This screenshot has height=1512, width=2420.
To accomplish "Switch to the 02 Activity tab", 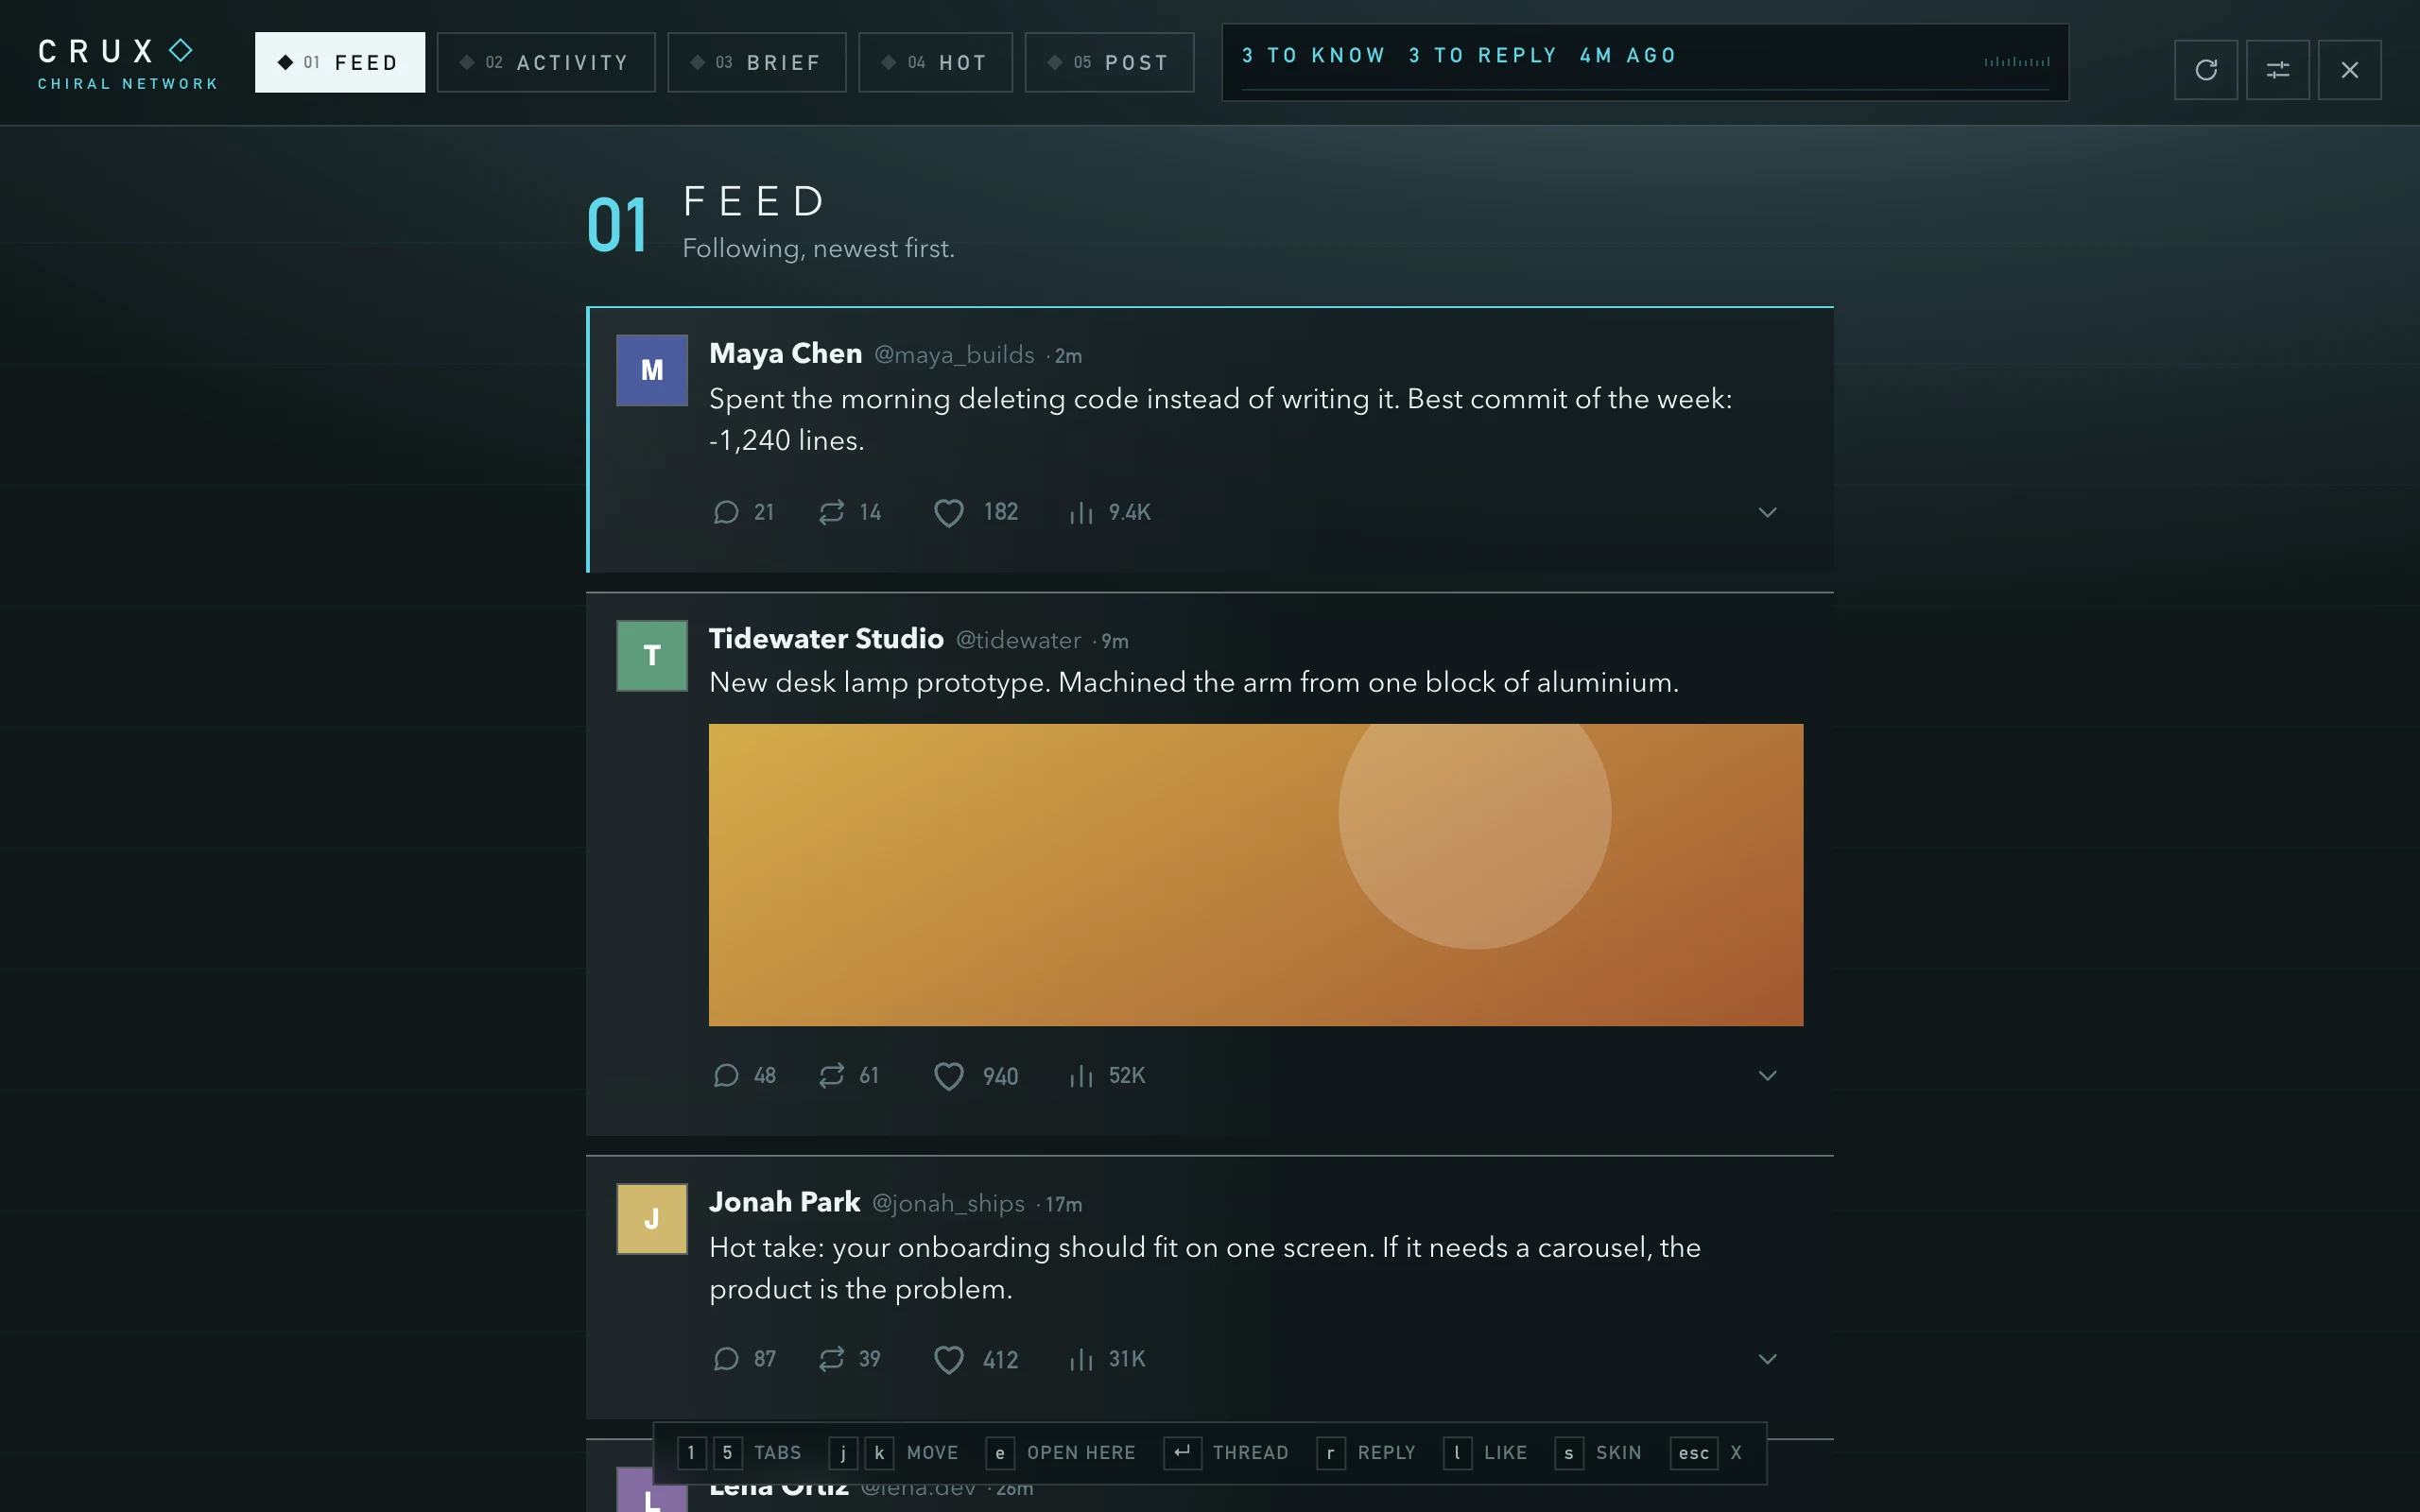I will 546,63.
